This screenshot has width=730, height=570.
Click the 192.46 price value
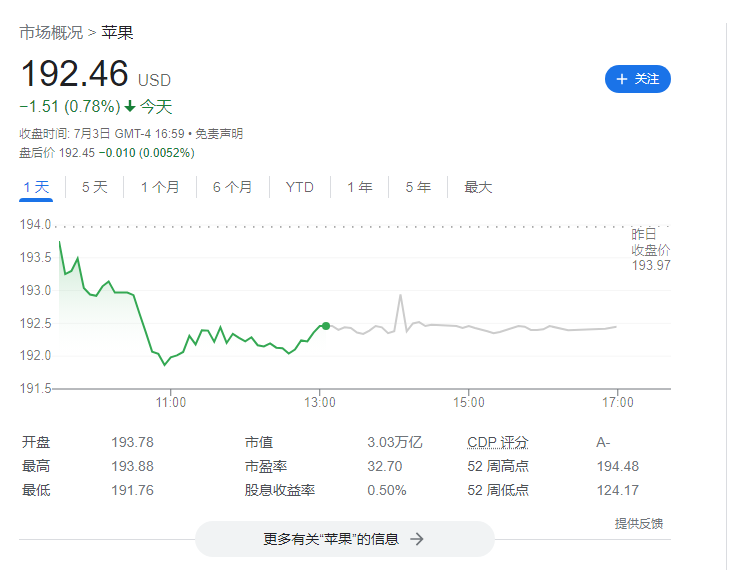pyautogui.click(x=74, y=74)
